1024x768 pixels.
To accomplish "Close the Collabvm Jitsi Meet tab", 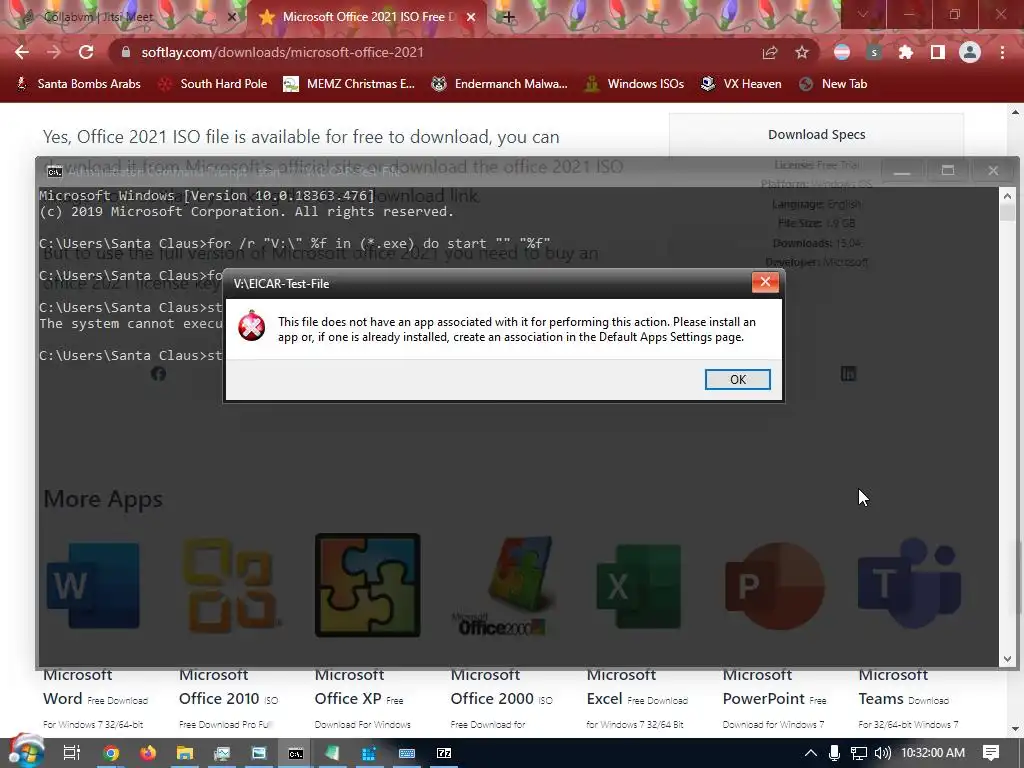I will [x=232, y=17].
